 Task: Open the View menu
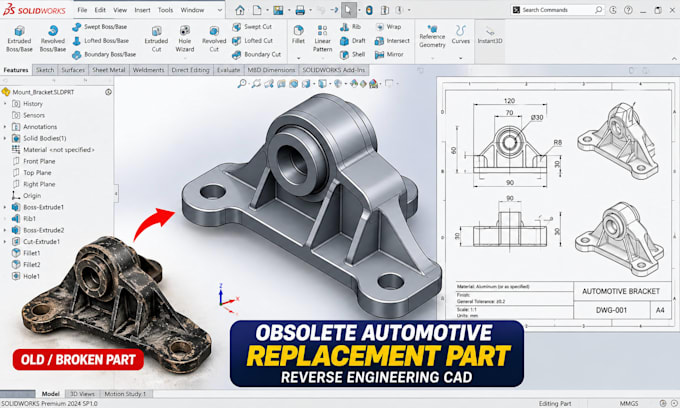click(x=120, y=10)
